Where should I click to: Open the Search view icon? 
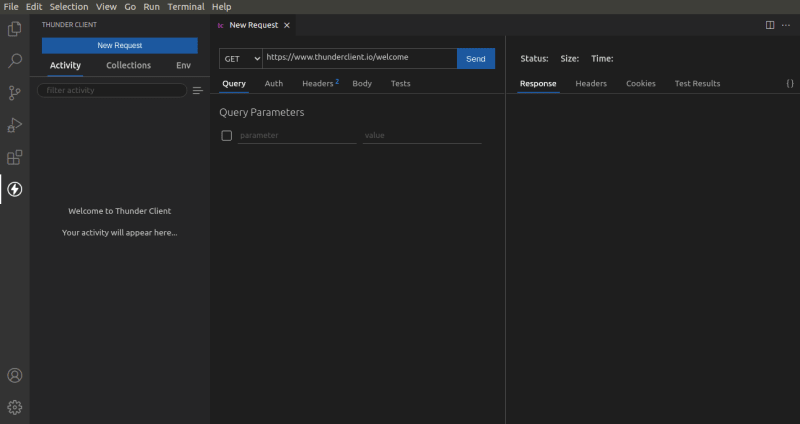(x=15, y=61)
